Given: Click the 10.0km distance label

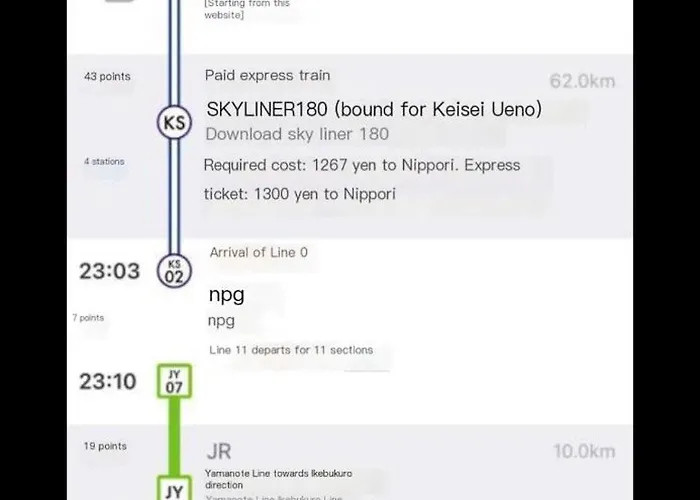Looking at the screenshot, I should click(x=584, y=451).
